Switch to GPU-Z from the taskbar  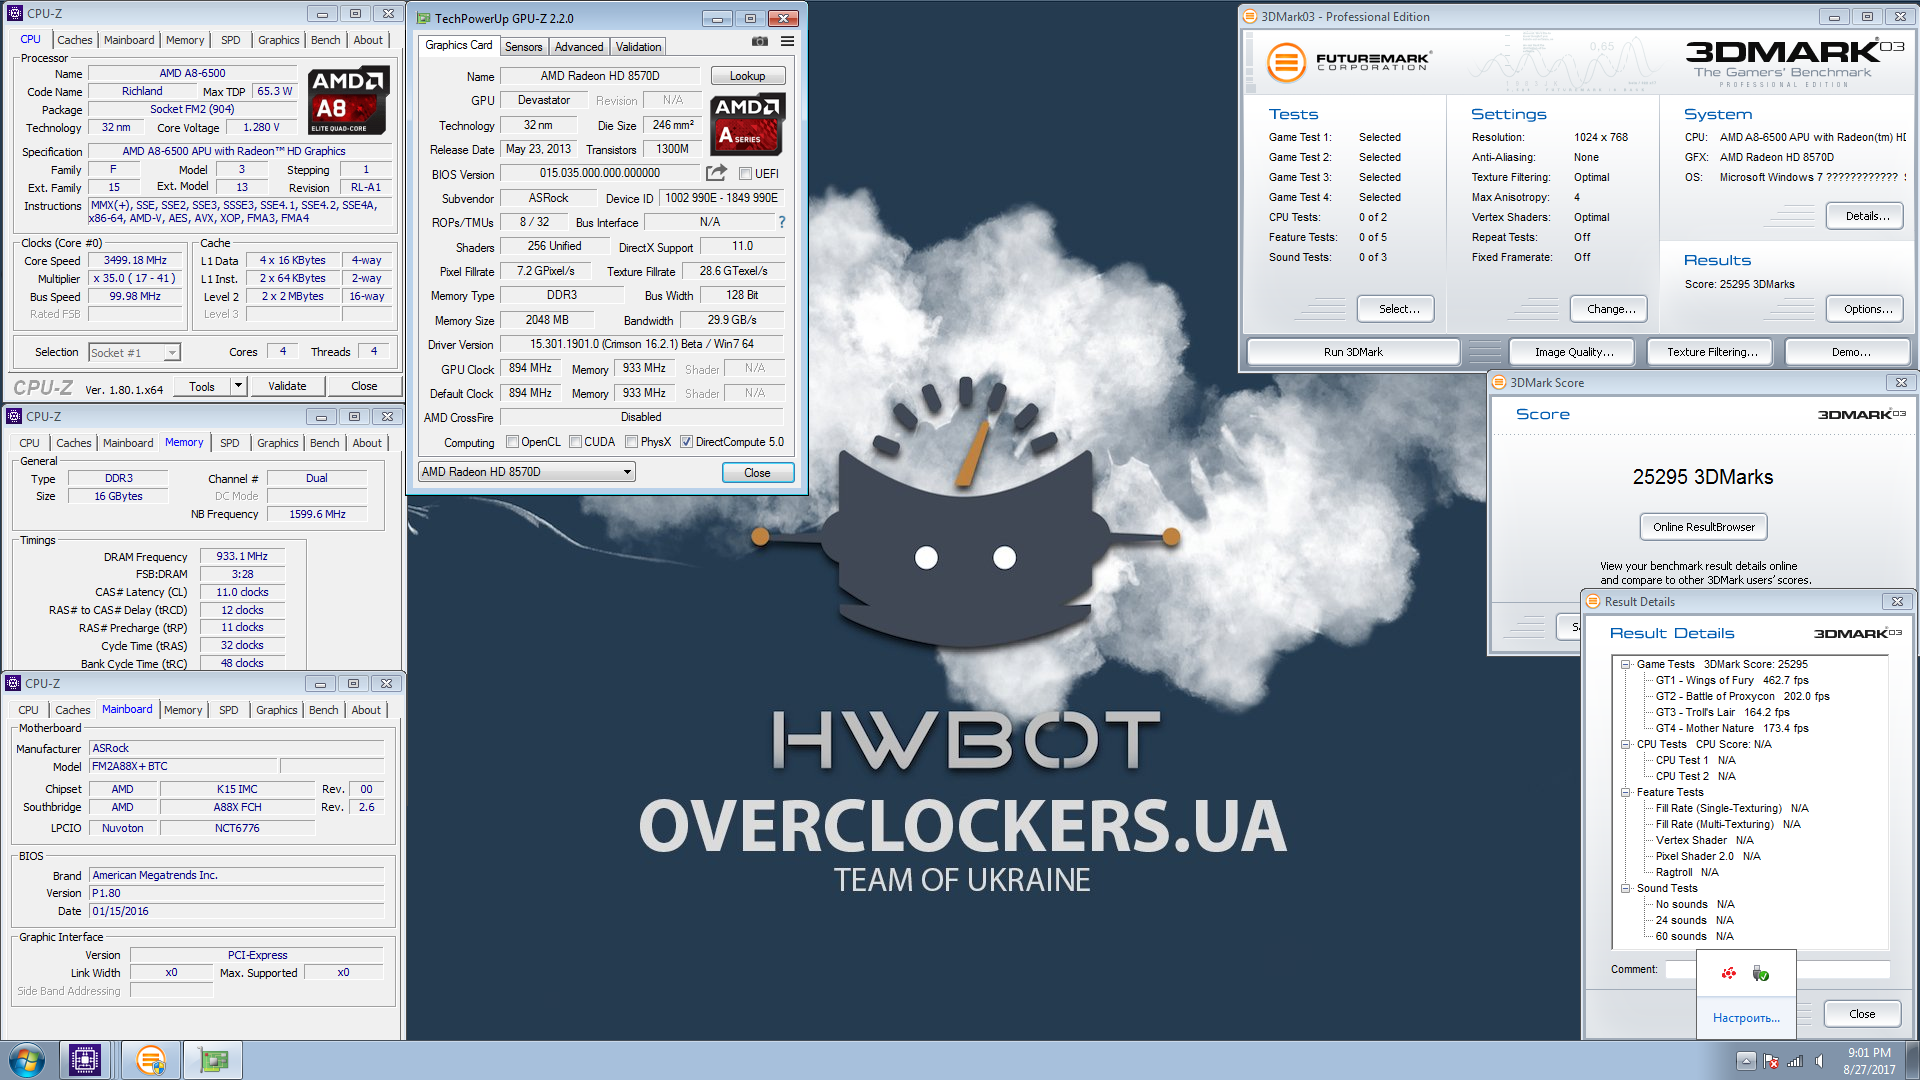click(x=213, y=1060)
